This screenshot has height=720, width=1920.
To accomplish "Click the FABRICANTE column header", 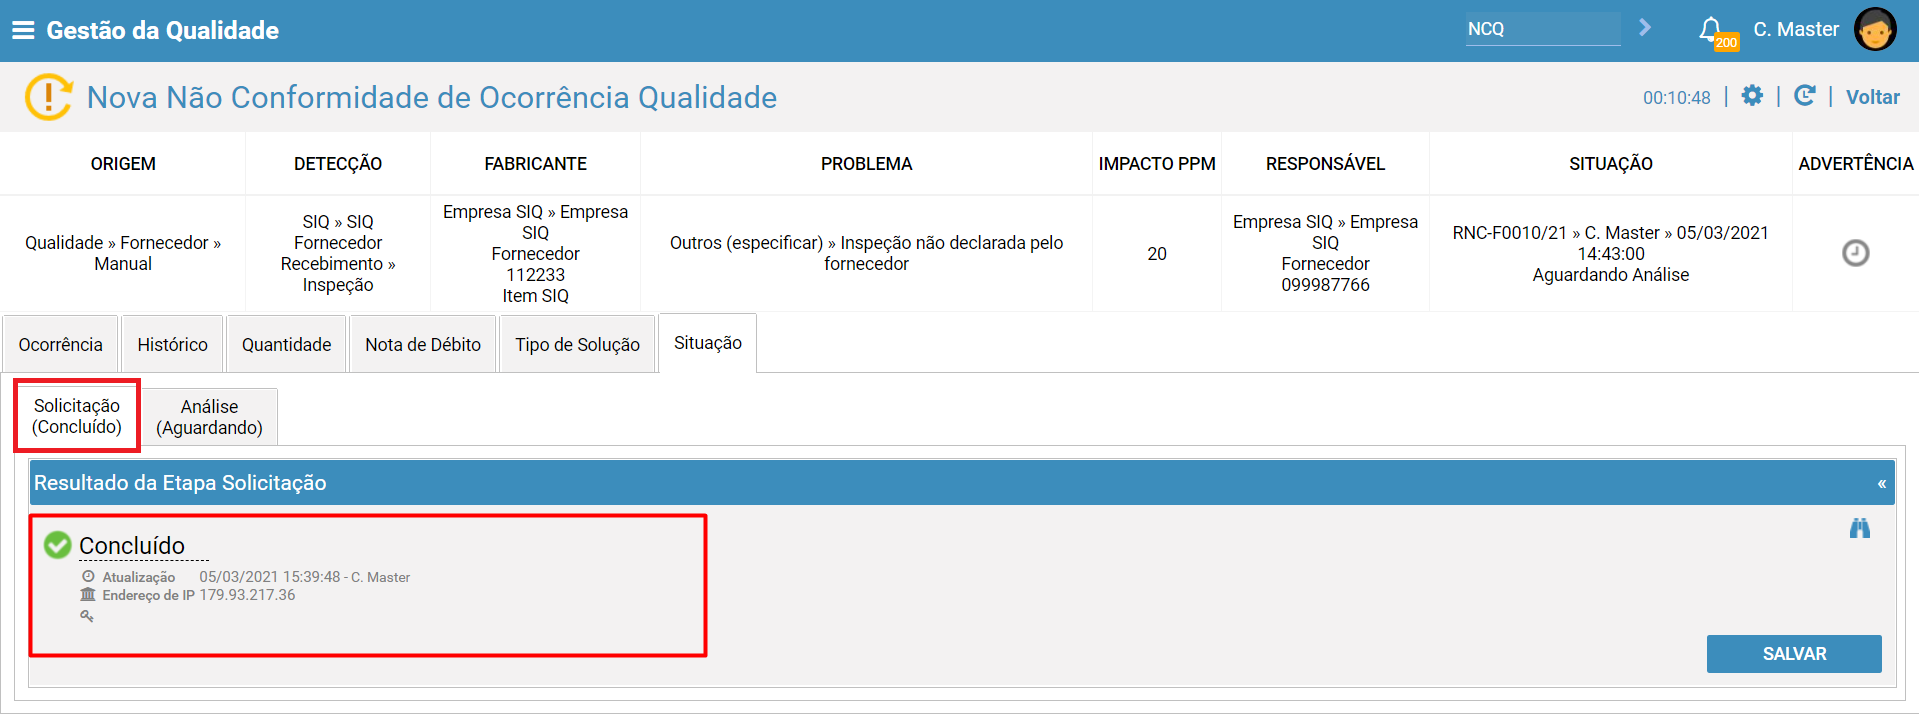I will tap(536, 164).
